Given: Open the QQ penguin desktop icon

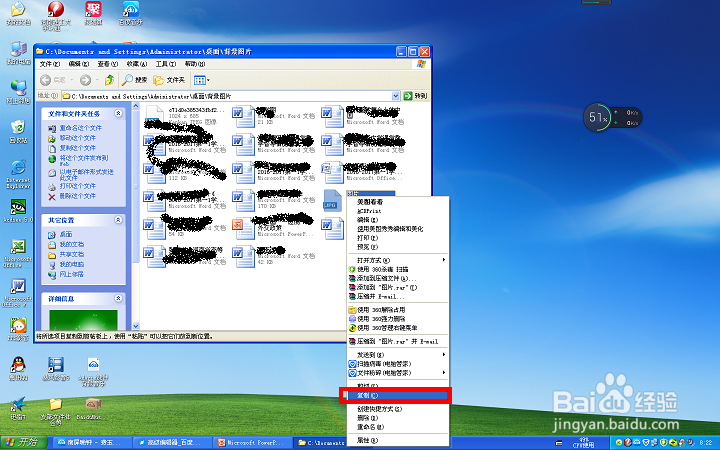Looking at the screenshot, I should [18, 369].
